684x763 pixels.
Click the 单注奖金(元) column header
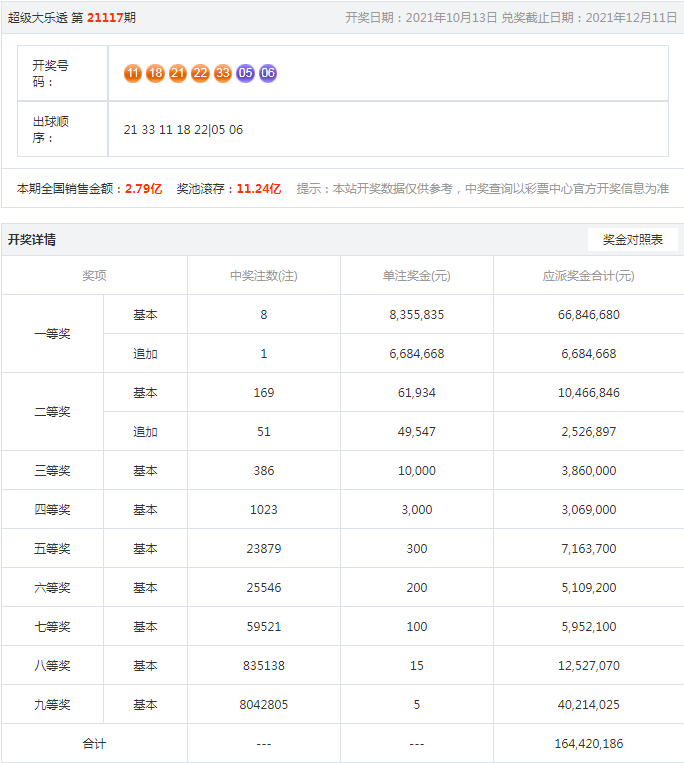click(416, 276)
